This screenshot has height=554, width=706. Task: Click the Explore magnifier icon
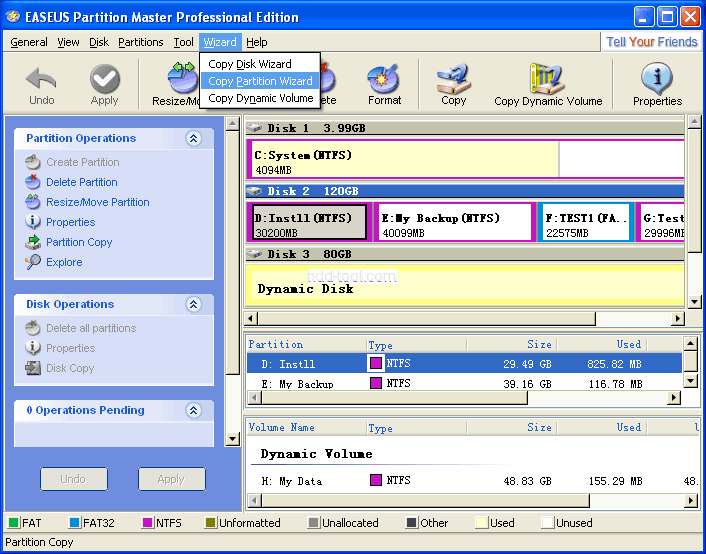pos(32,262)
